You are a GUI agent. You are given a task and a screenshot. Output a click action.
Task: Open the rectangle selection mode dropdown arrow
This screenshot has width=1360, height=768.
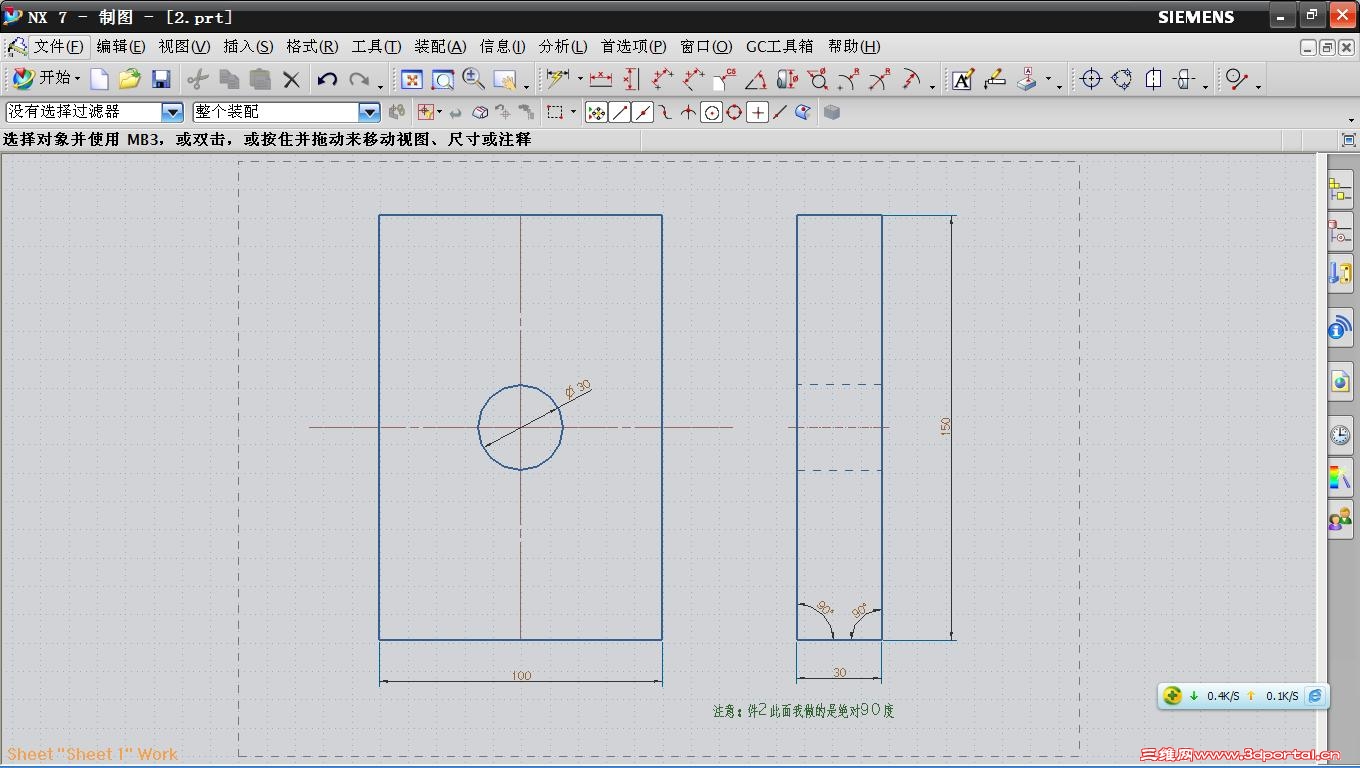(x=573, y=112)
